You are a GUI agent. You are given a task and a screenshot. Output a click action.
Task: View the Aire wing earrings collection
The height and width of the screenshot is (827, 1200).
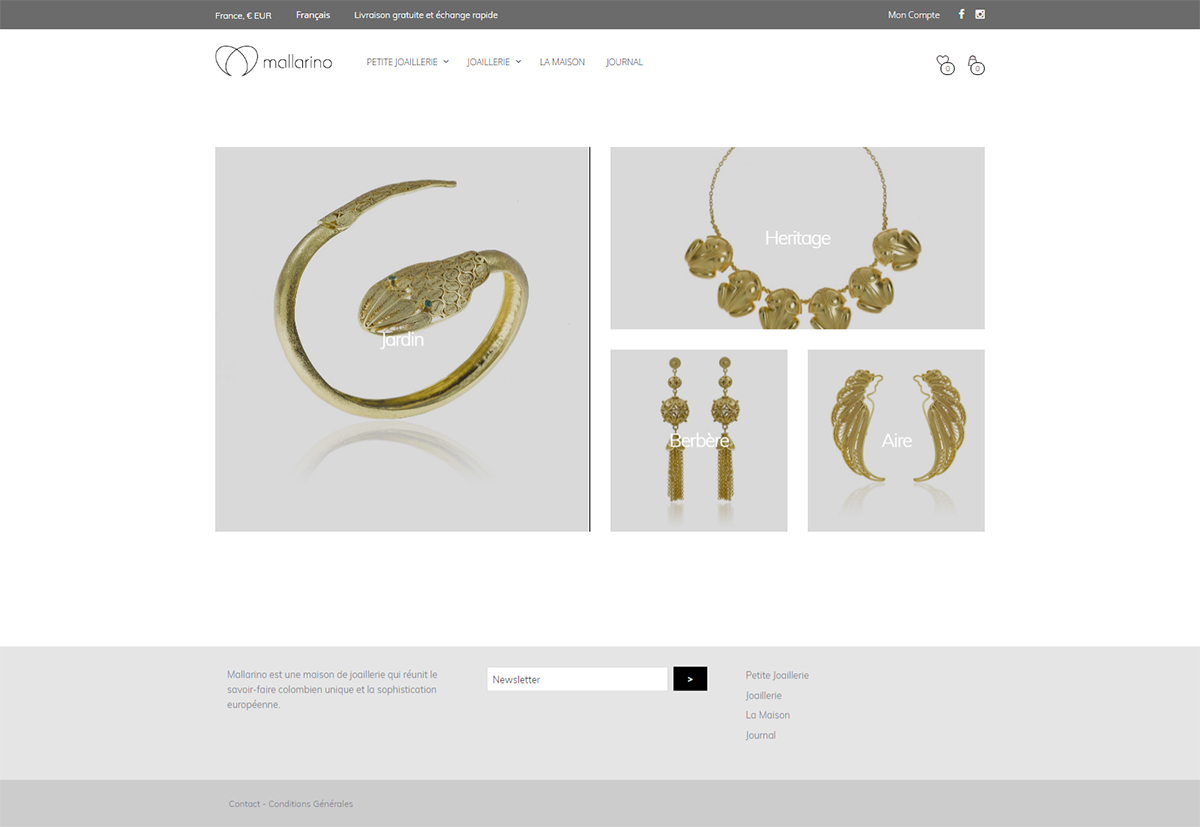(896, 440)
